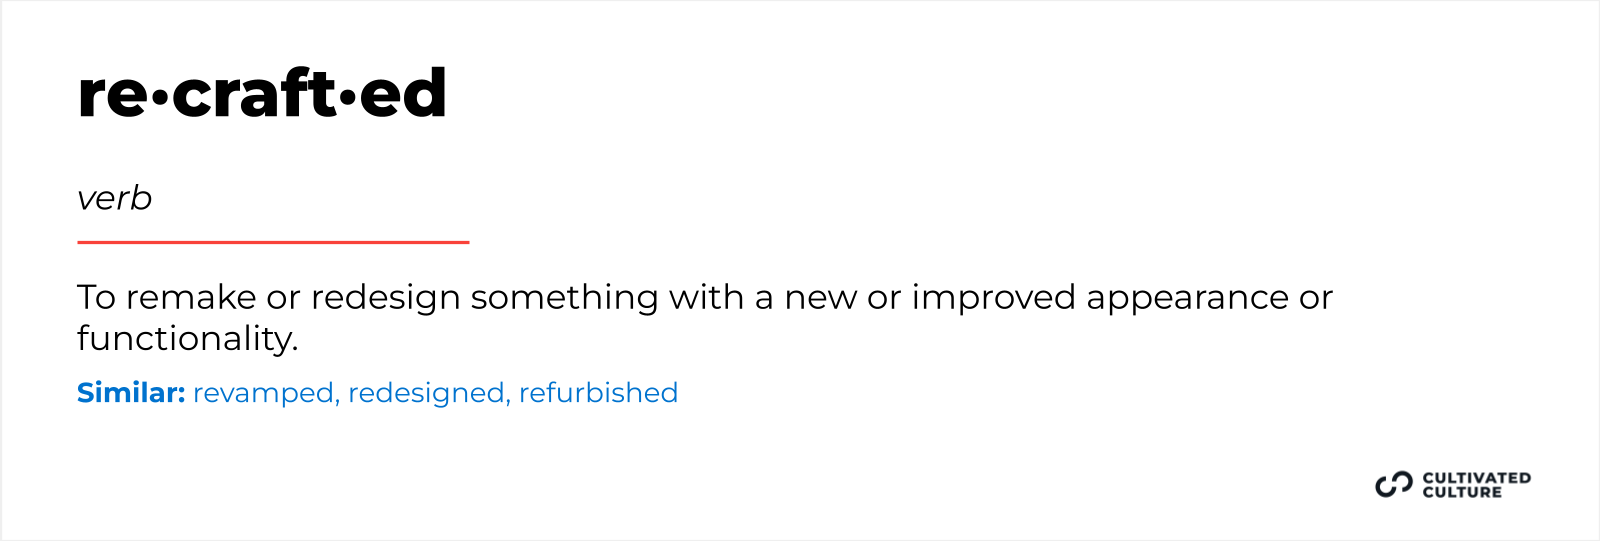
Task: Click the second syllable dot before "ed"
Action: [x=347, y=97]
